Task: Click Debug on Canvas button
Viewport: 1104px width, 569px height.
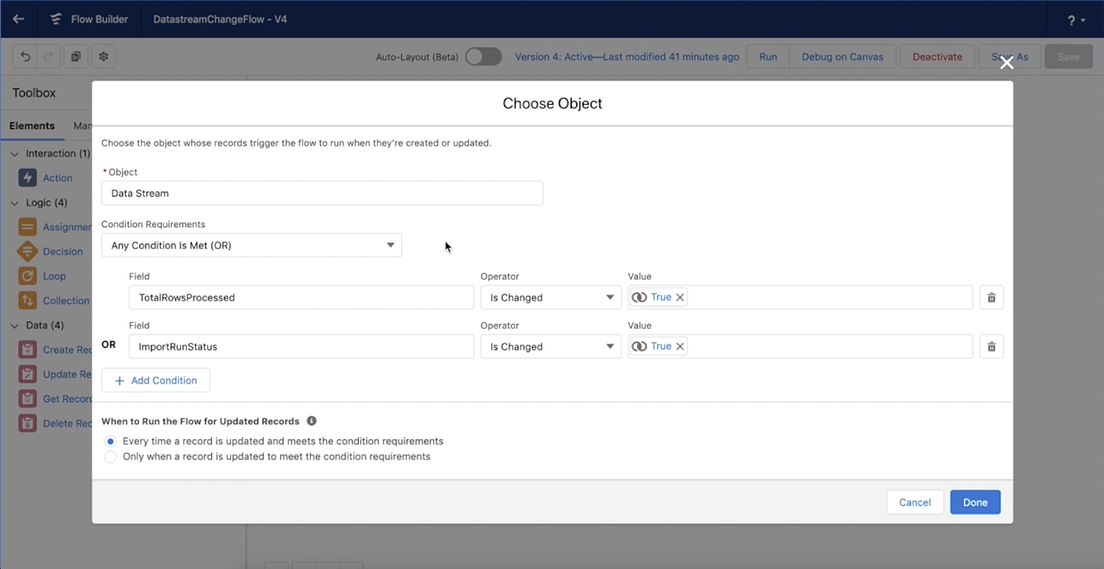Action: click(x=842, y=56)
